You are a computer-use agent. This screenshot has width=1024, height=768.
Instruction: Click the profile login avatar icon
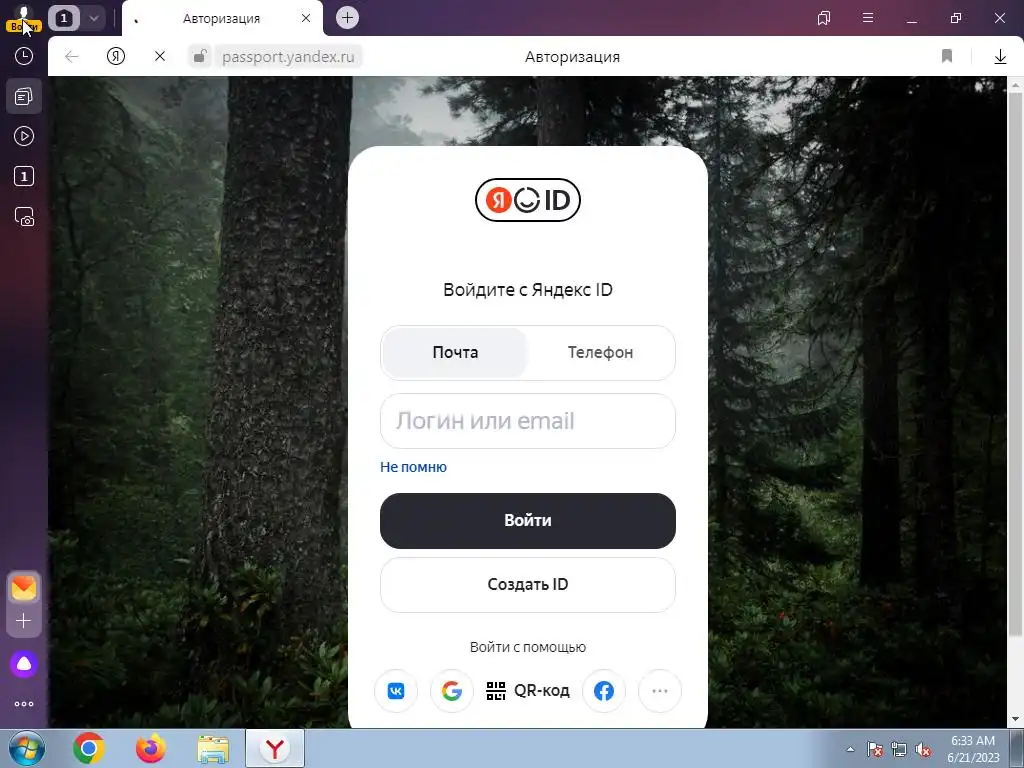24,18
